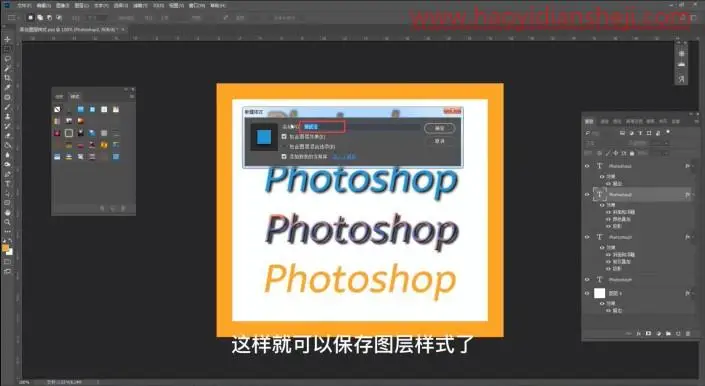Hide the 图层 1 layer
The image size is (705, 386).
click(x=587, y=293)
